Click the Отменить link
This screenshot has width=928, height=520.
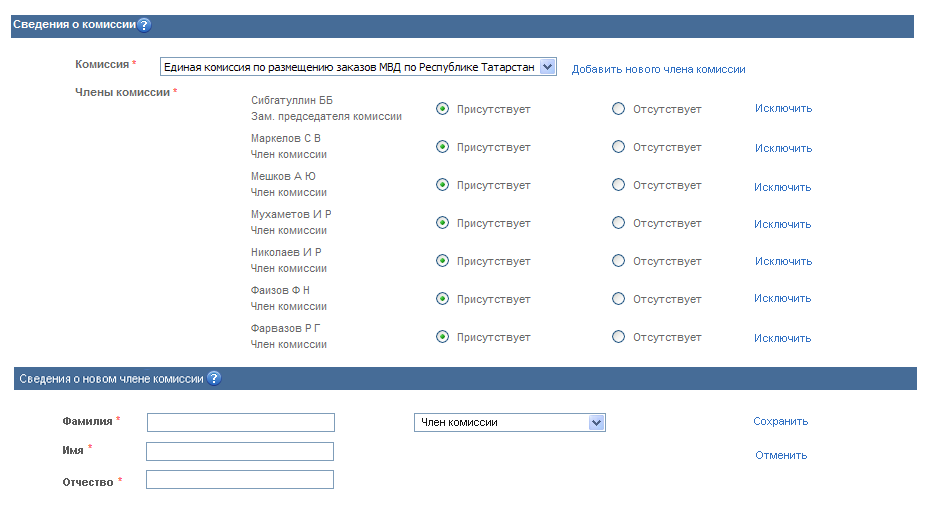pyautogui.click(x=781, y=455)
